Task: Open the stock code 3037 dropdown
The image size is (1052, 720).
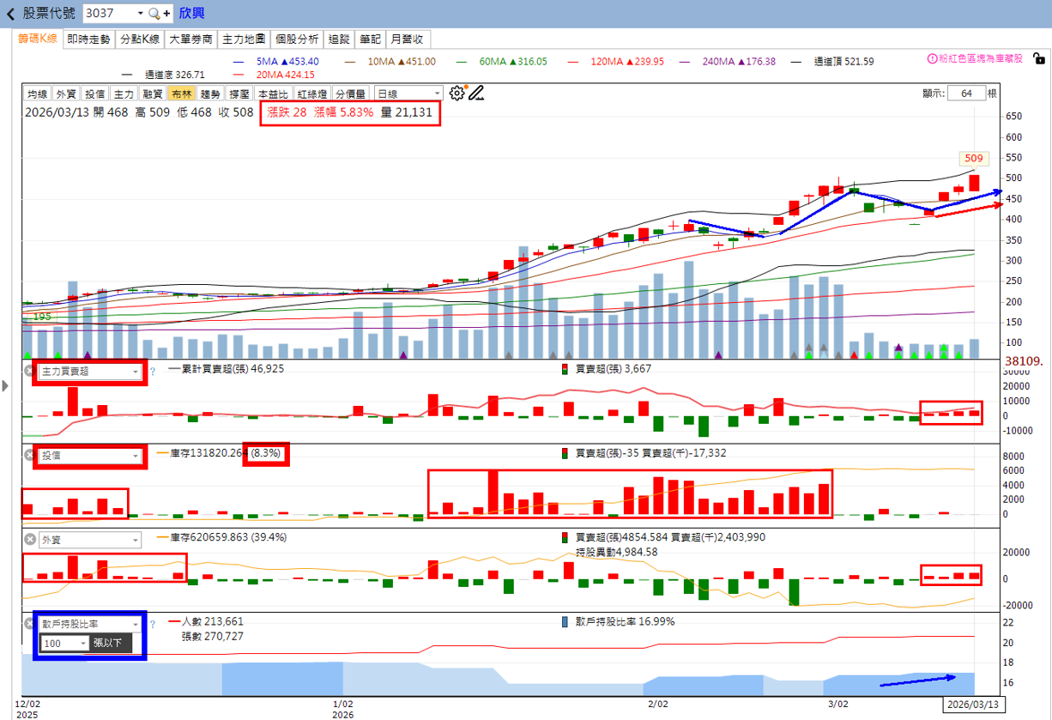Action: [140, 13]
